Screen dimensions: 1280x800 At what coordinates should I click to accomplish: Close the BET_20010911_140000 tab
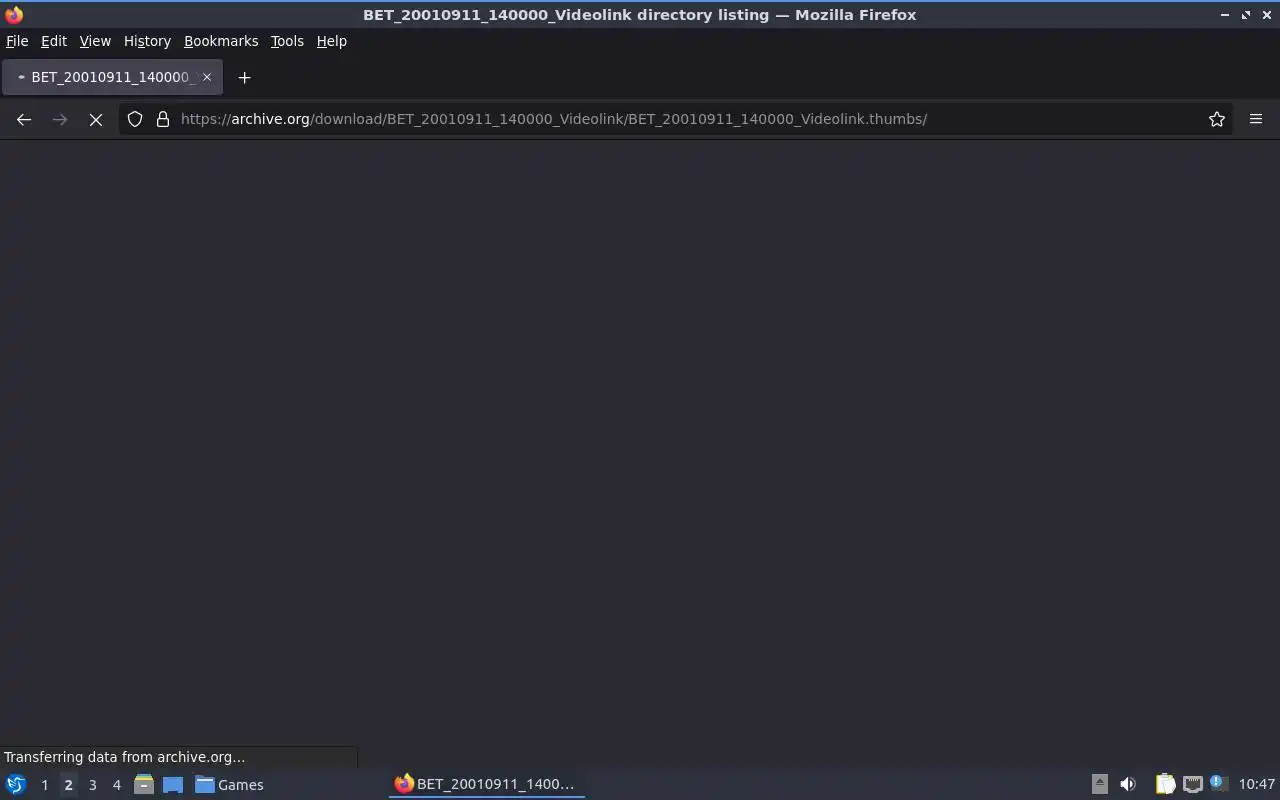pos(207,77)
